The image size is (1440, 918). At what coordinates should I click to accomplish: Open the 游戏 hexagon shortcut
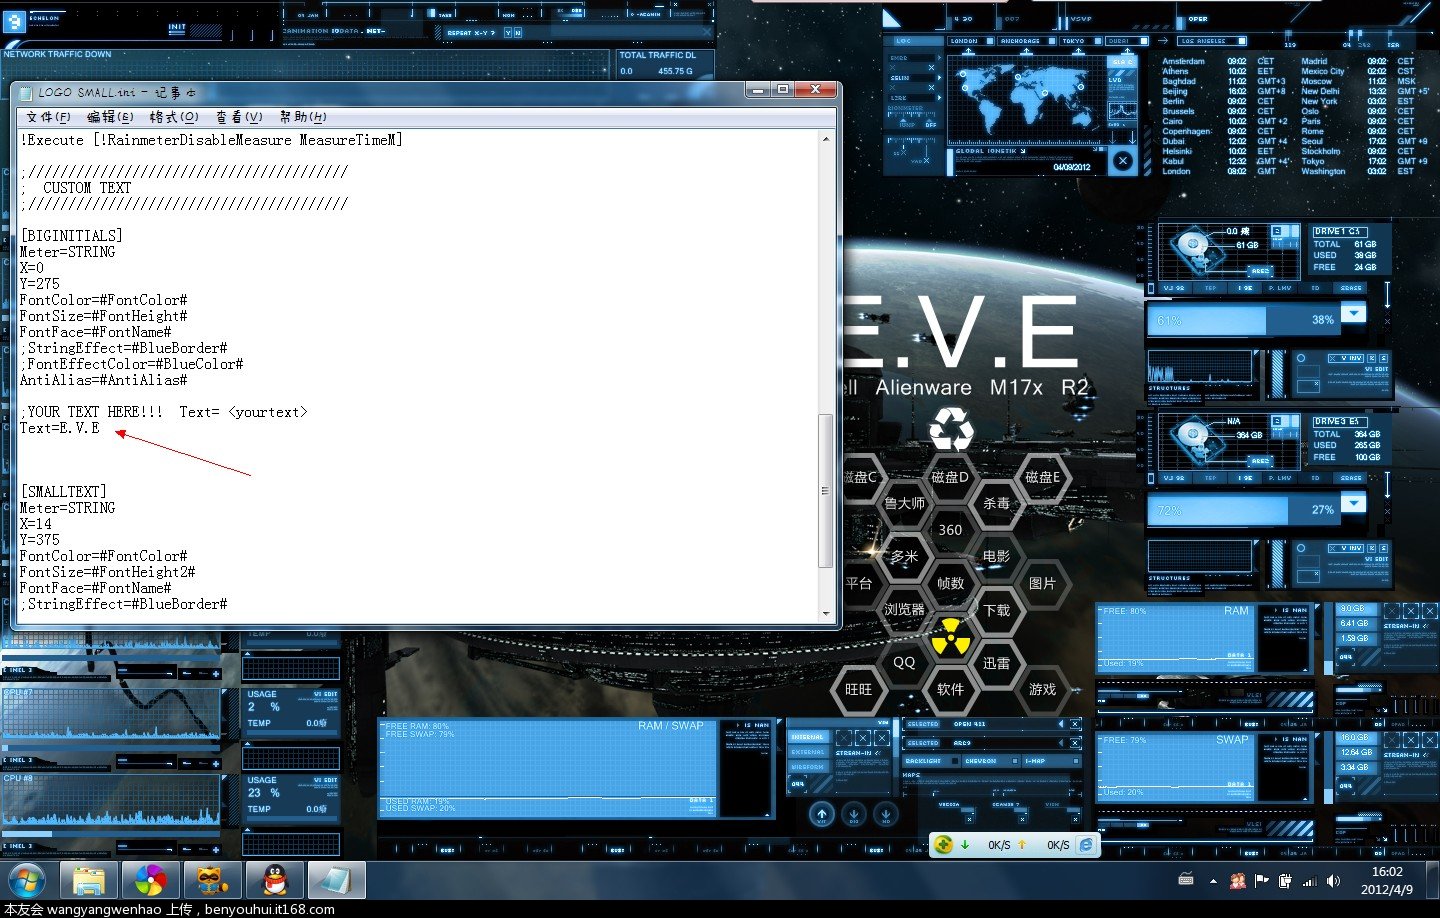[1042, 689]
